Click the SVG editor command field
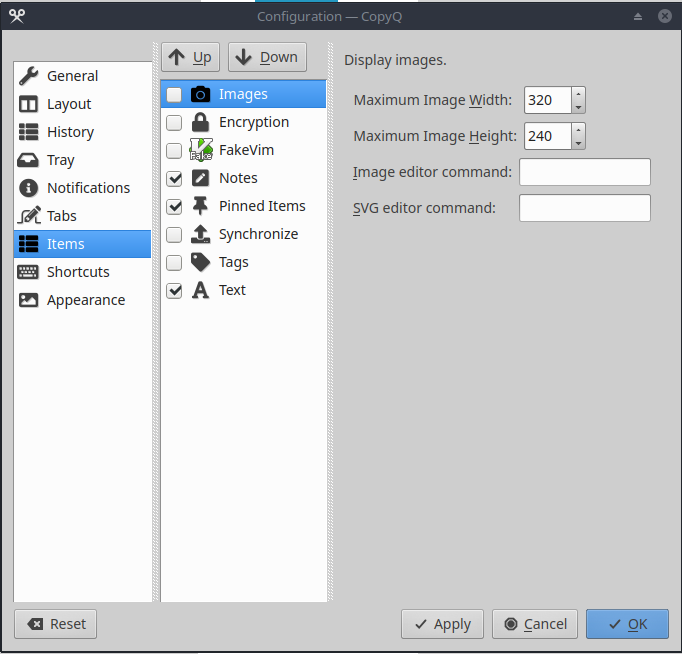The width and height of the screenshot is (682, 654). (585, 208)
